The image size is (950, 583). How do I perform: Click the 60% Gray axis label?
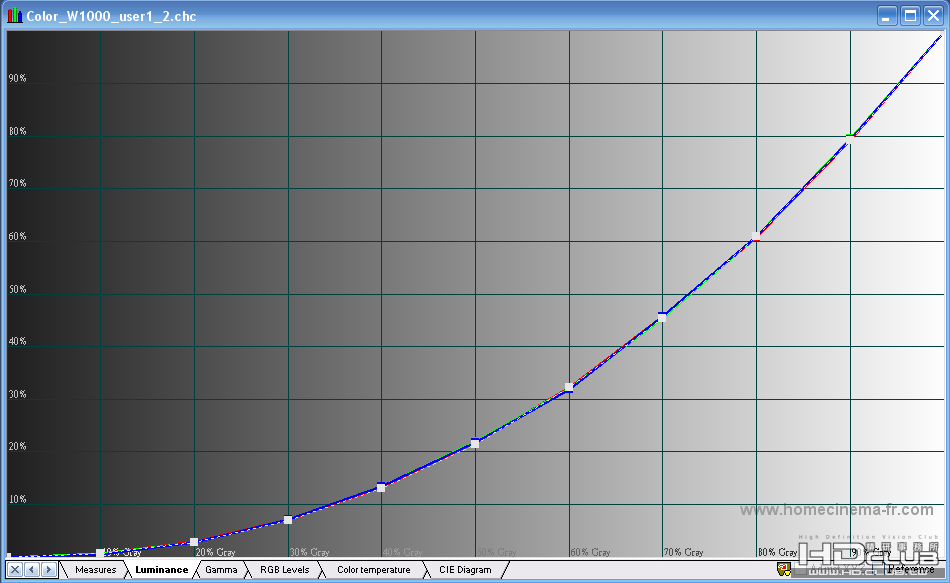tap(591, 552)
